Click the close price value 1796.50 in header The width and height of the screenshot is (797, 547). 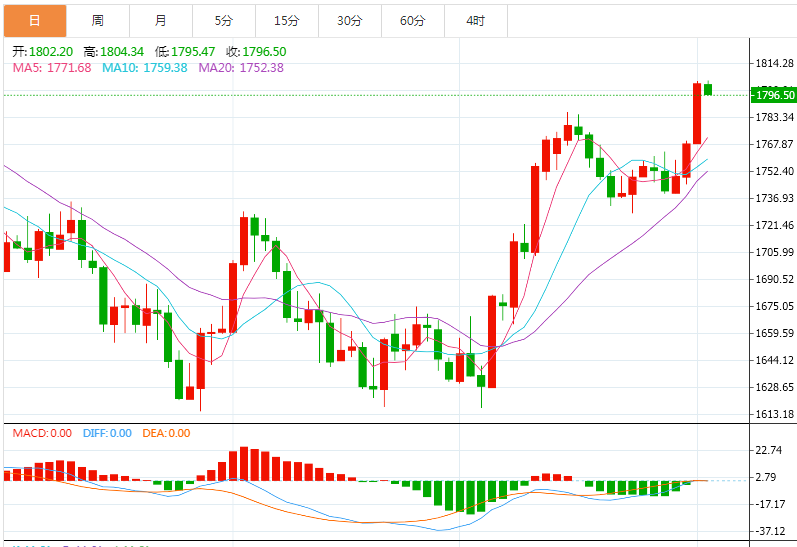click(x=264, y=52)
